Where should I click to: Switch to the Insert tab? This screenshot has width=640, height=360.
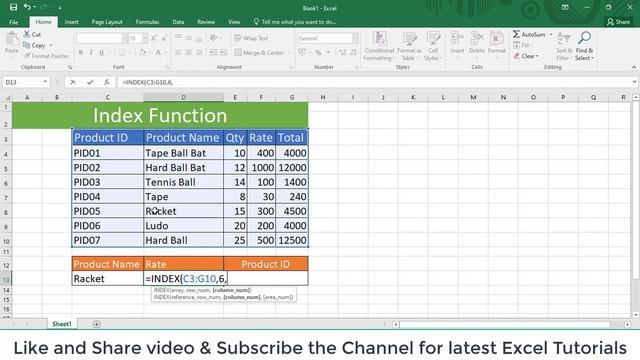[71, 22]
